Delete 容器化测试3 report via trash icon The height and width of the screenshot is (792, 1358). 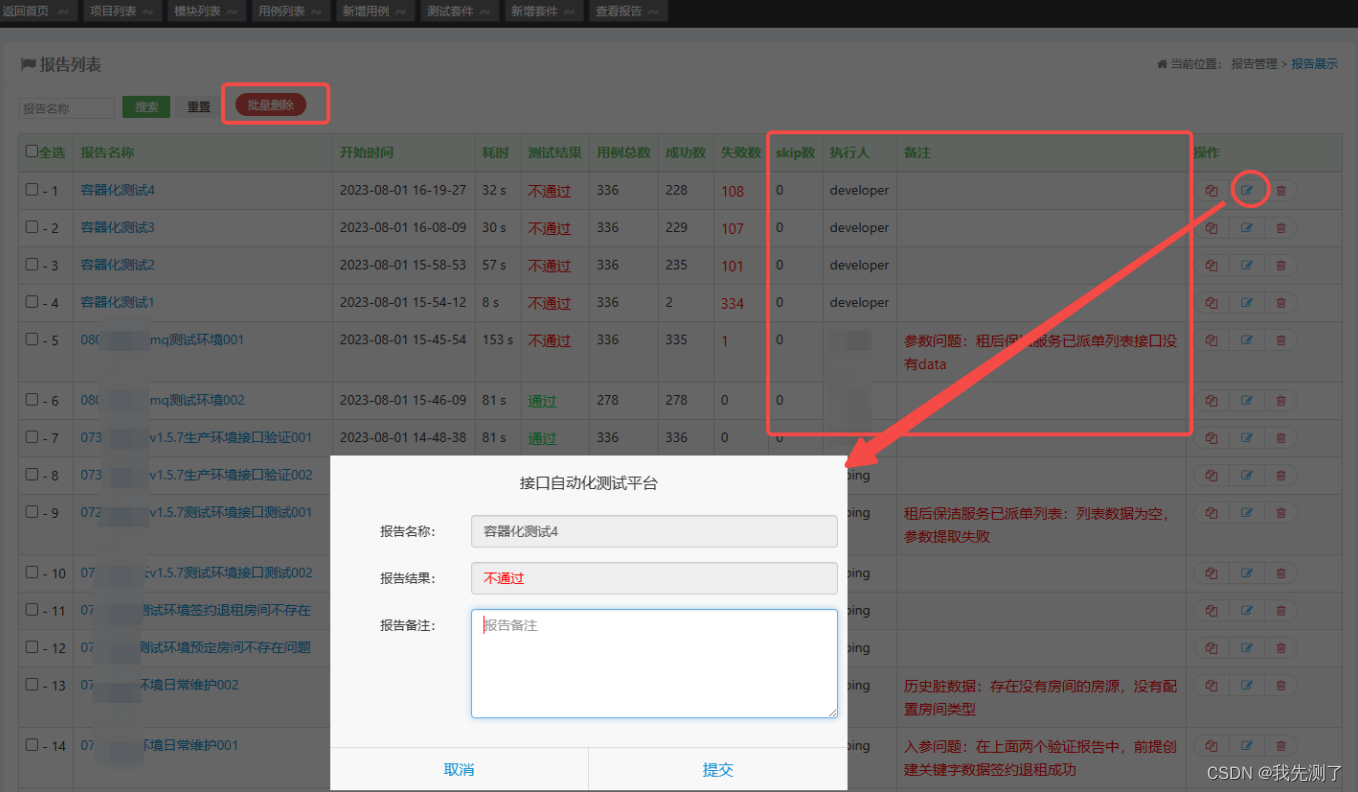(x=1281, y=228)
